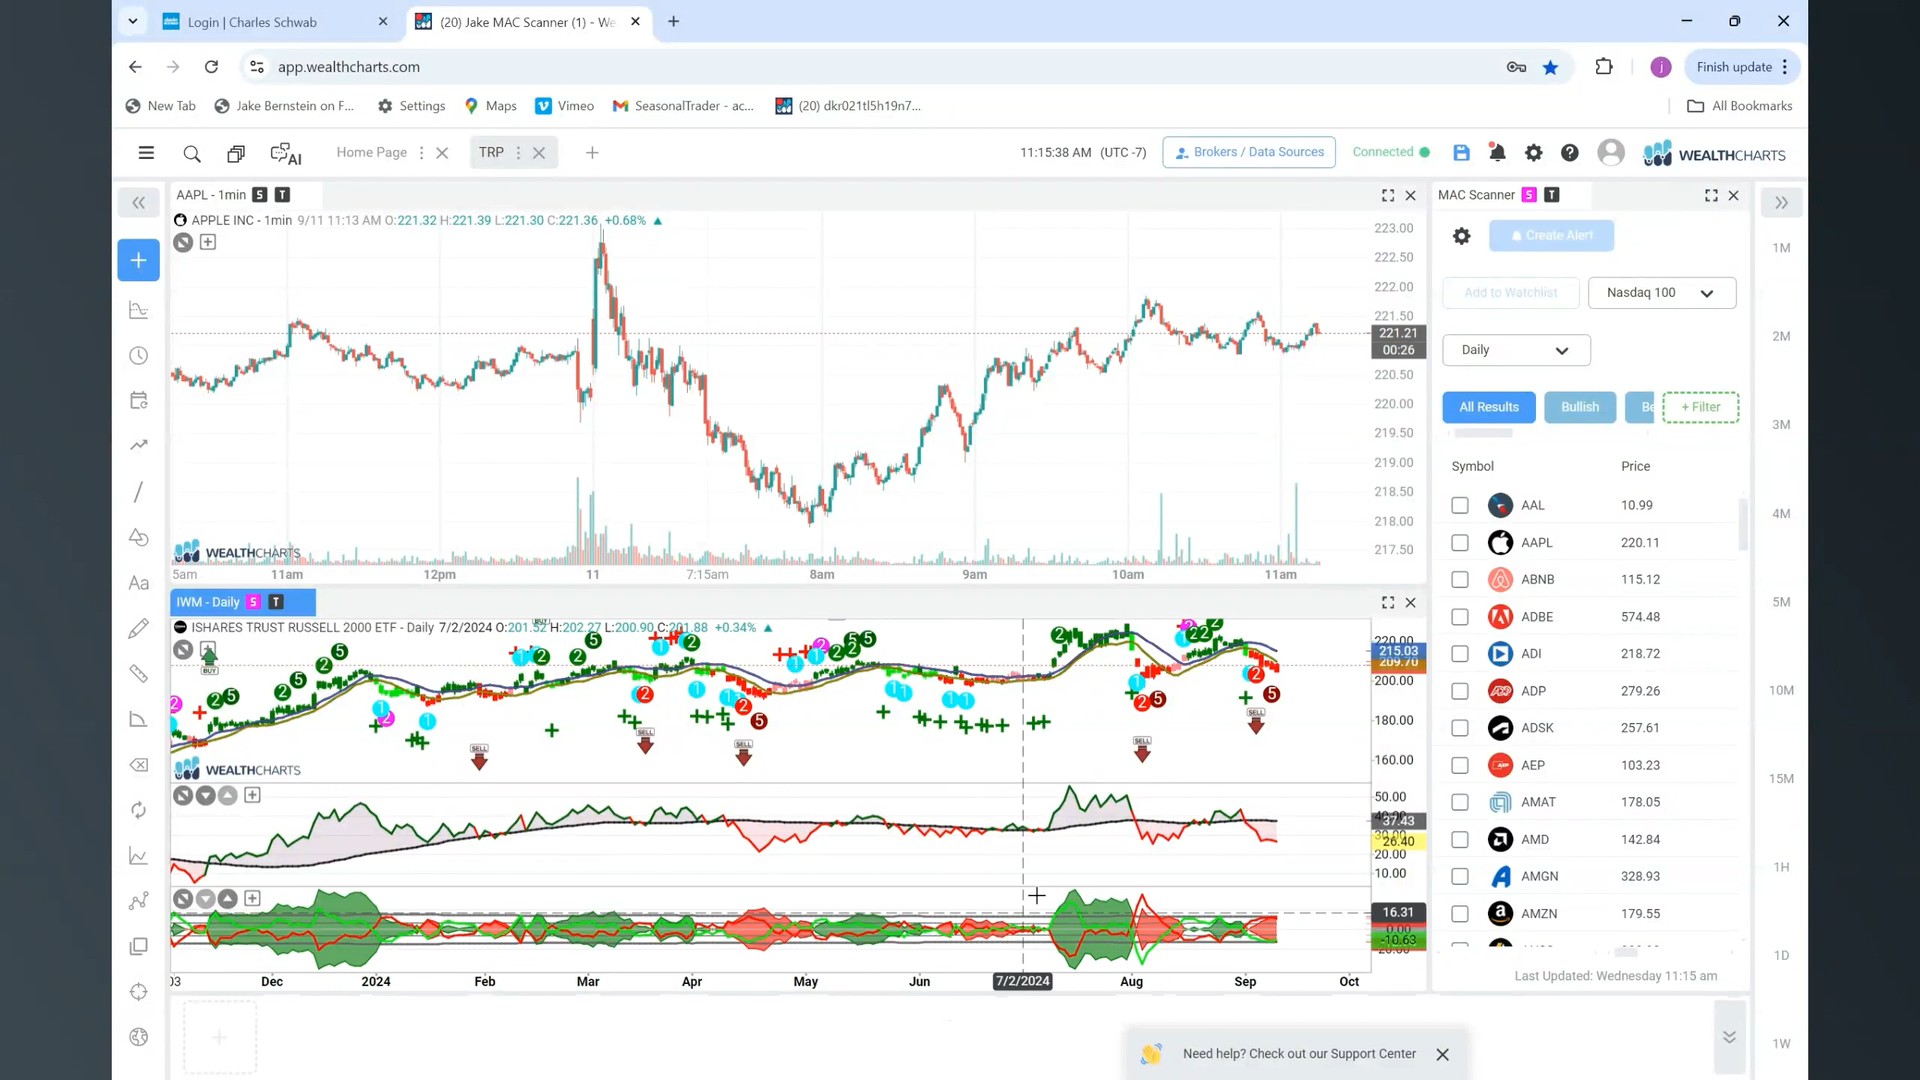Viewport: 1920px width, 1080px height.
Task: Check the ADI row checkbox
Action: [x=1460, y=654]
